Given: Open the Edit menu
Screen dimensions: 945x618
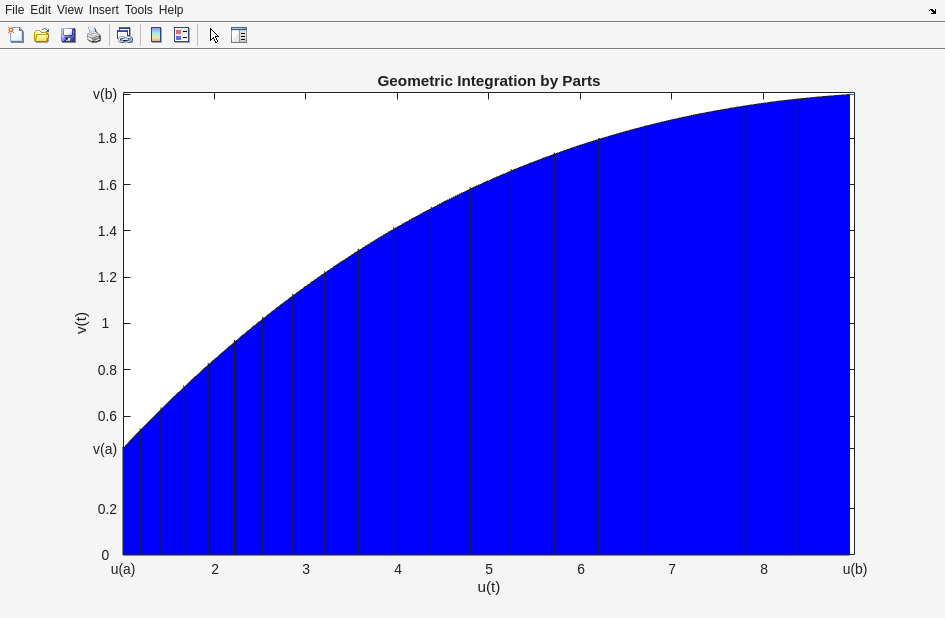Looking at the screenshot, I should click(x=40, y=10).
